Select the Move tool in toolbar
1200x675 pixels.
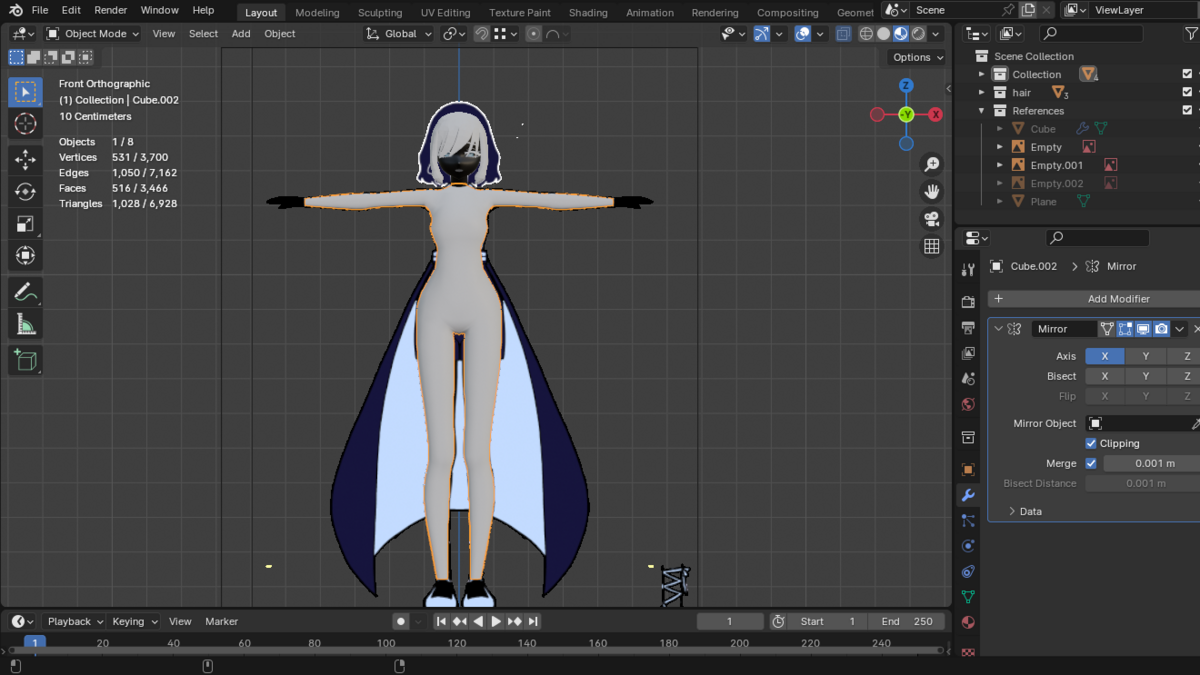26,159
